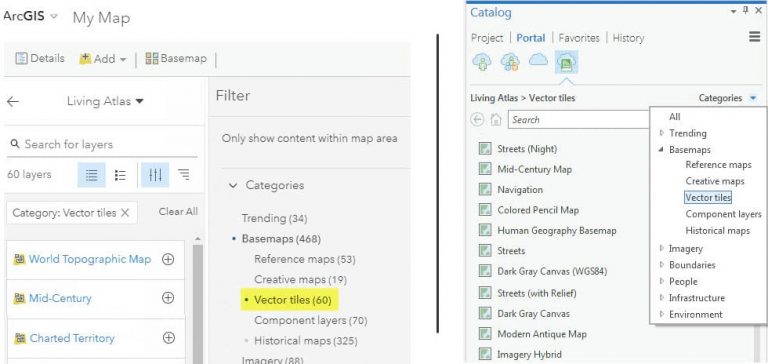The height and width of the screenshot is (364, 768).
Task: Switch to Catalog Project tab
Action: click(487, 38)
